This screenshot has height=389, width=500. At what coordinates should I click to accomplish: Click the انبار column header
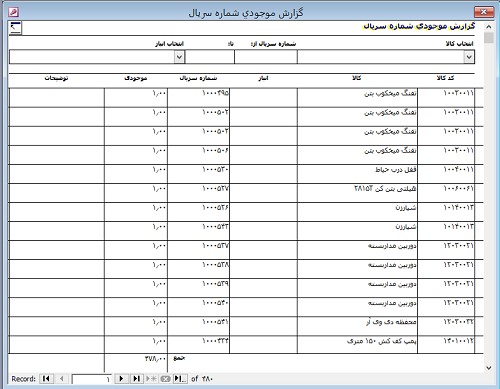(x=263, y=78)
